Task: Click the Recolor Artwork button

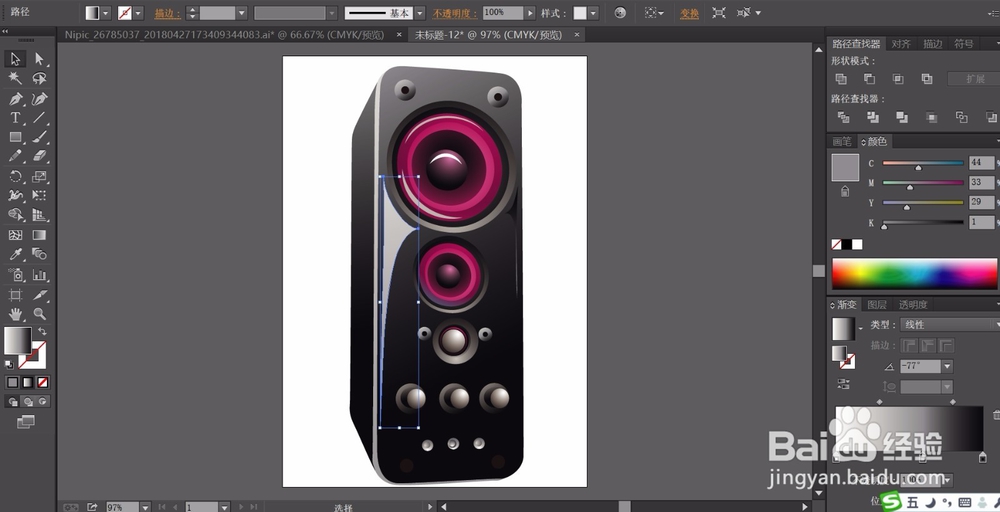Action: point(620,13)
